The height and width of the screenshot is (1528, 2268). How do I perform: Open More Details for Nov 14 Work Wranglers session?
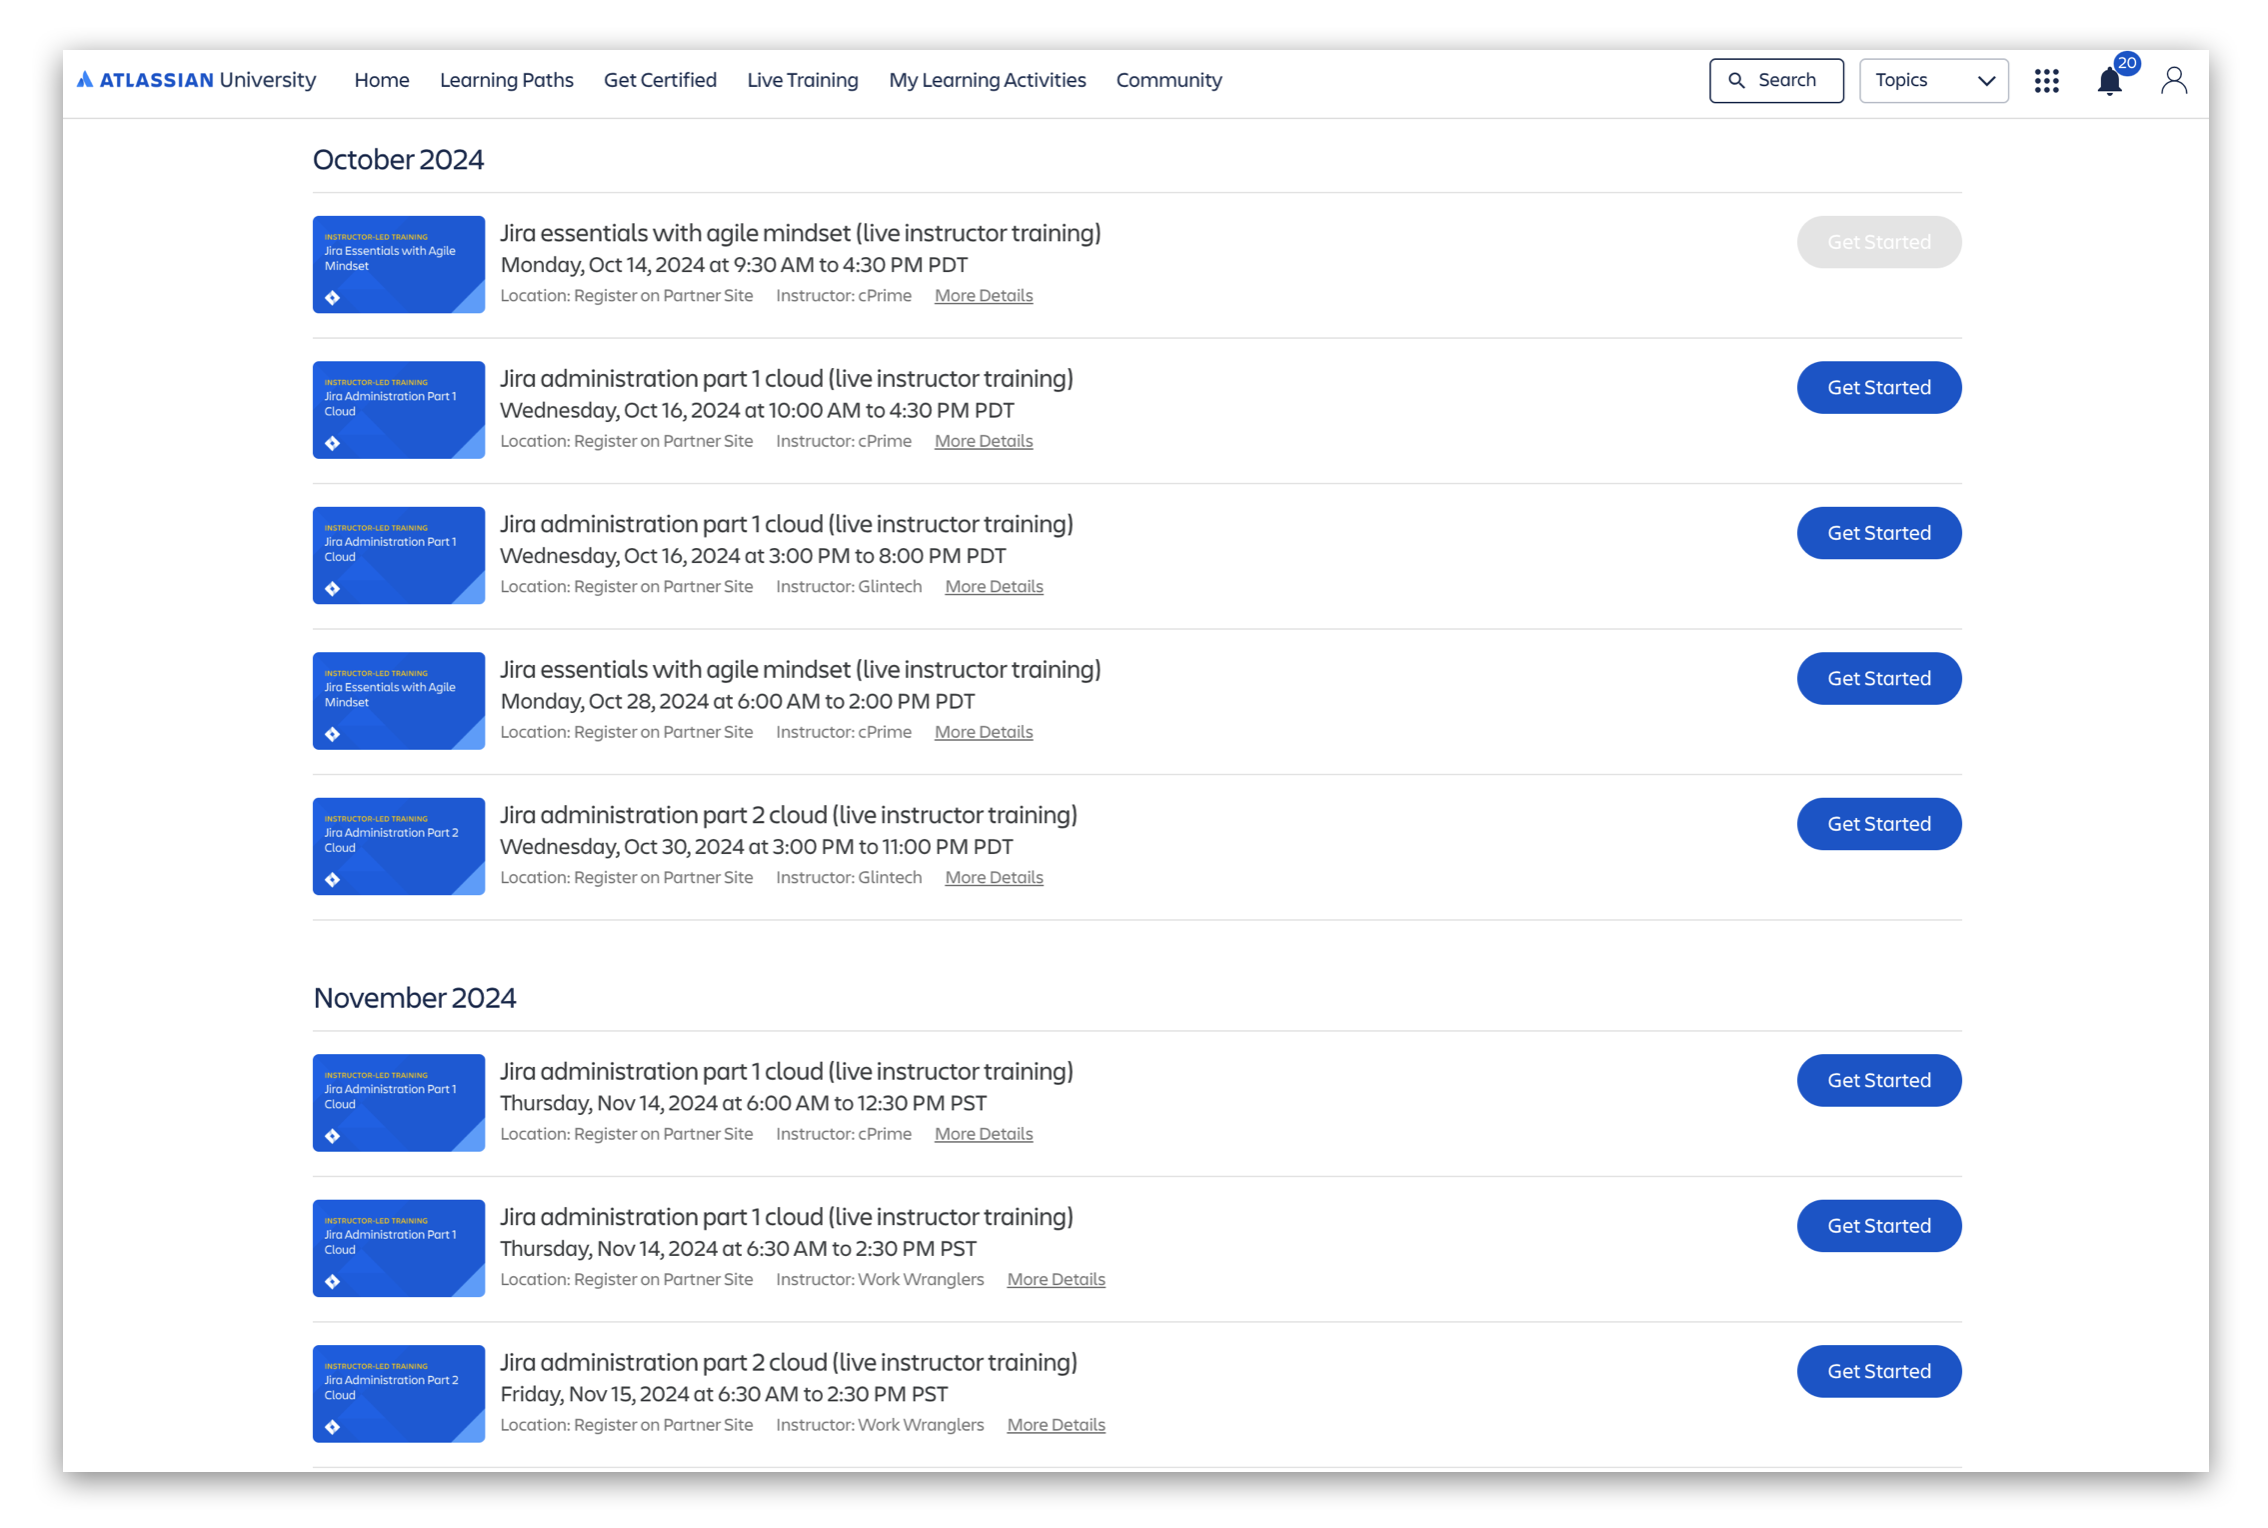[x=1055, y=1279]
